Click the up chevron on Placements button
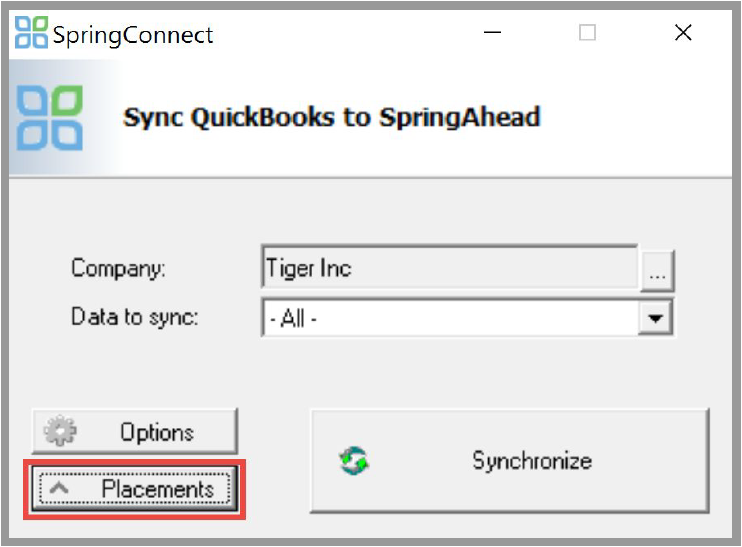 pos(59,487)
